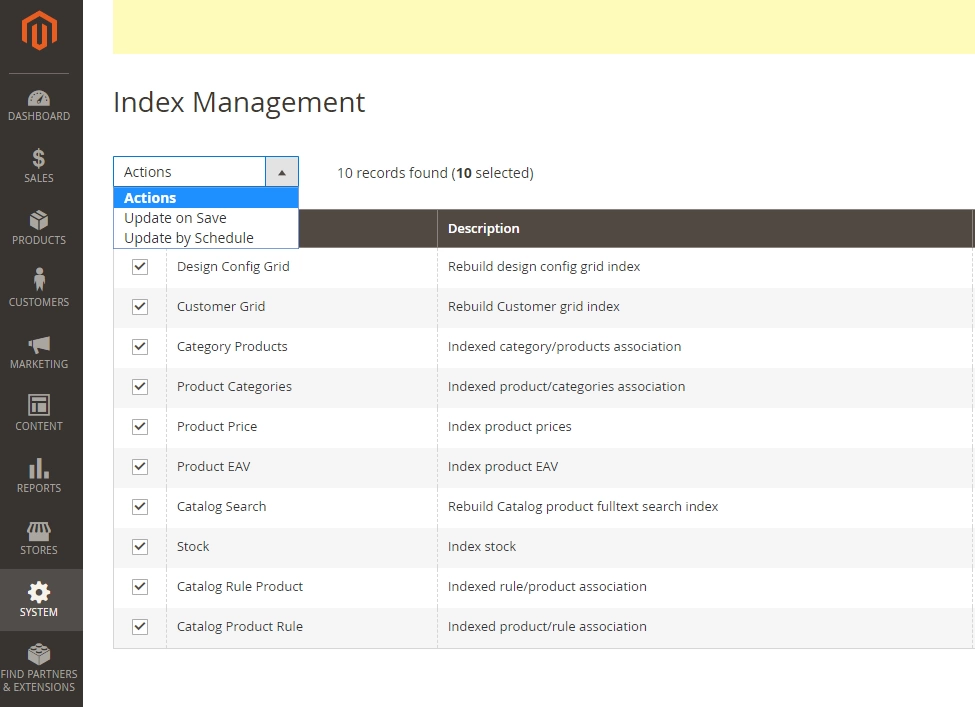Choose Update on Save option
This screenshot has height=707, width=975.
(206, 218)
